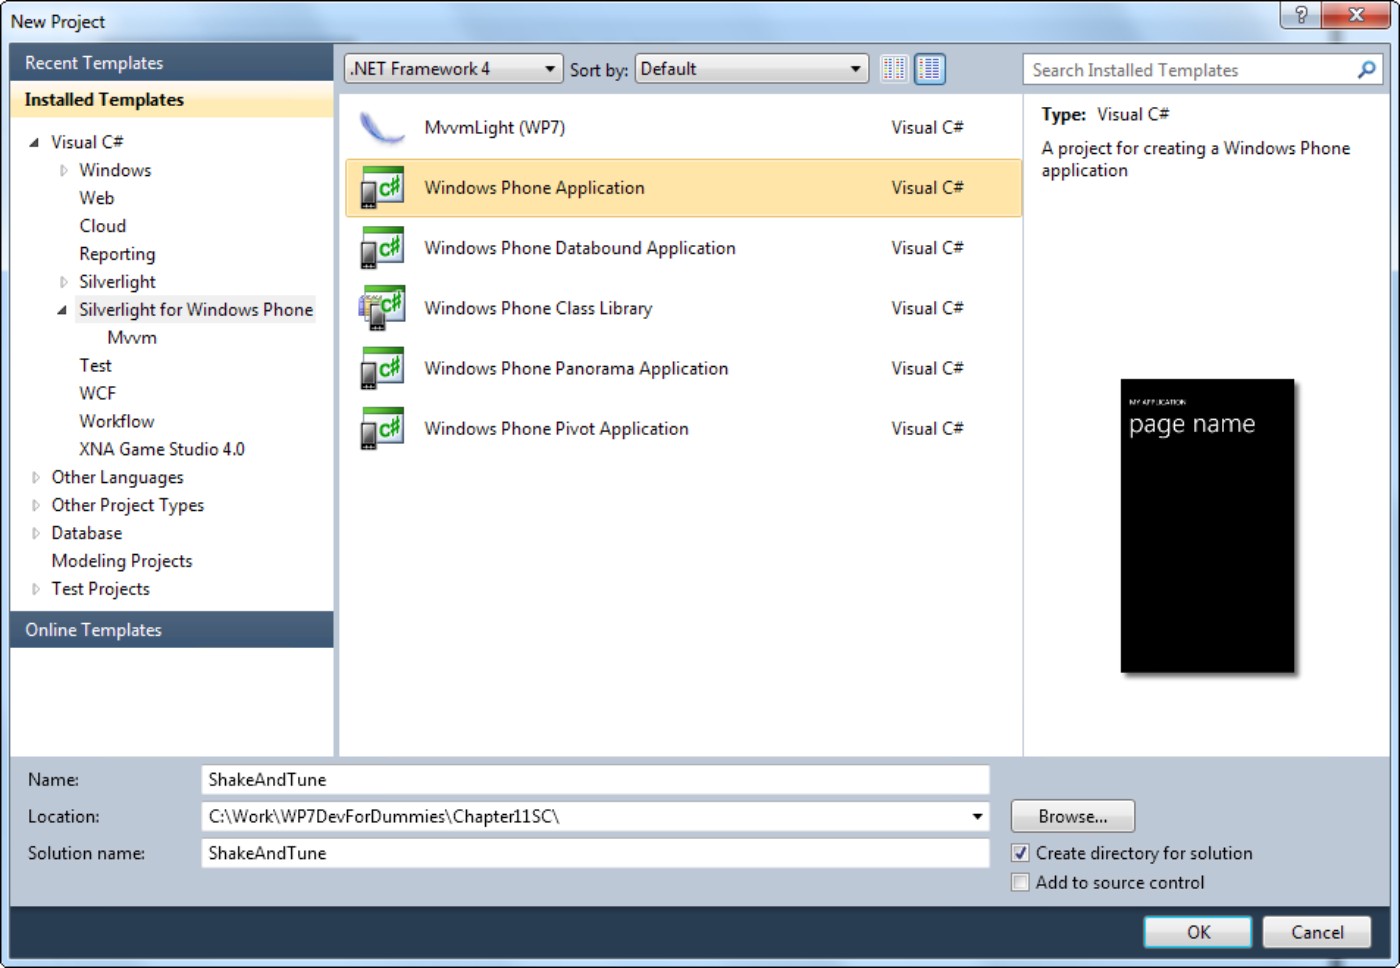The height and width of the screenshot is (968, 1400).
Task: Select the Web tree item
Action: point(97,198)
